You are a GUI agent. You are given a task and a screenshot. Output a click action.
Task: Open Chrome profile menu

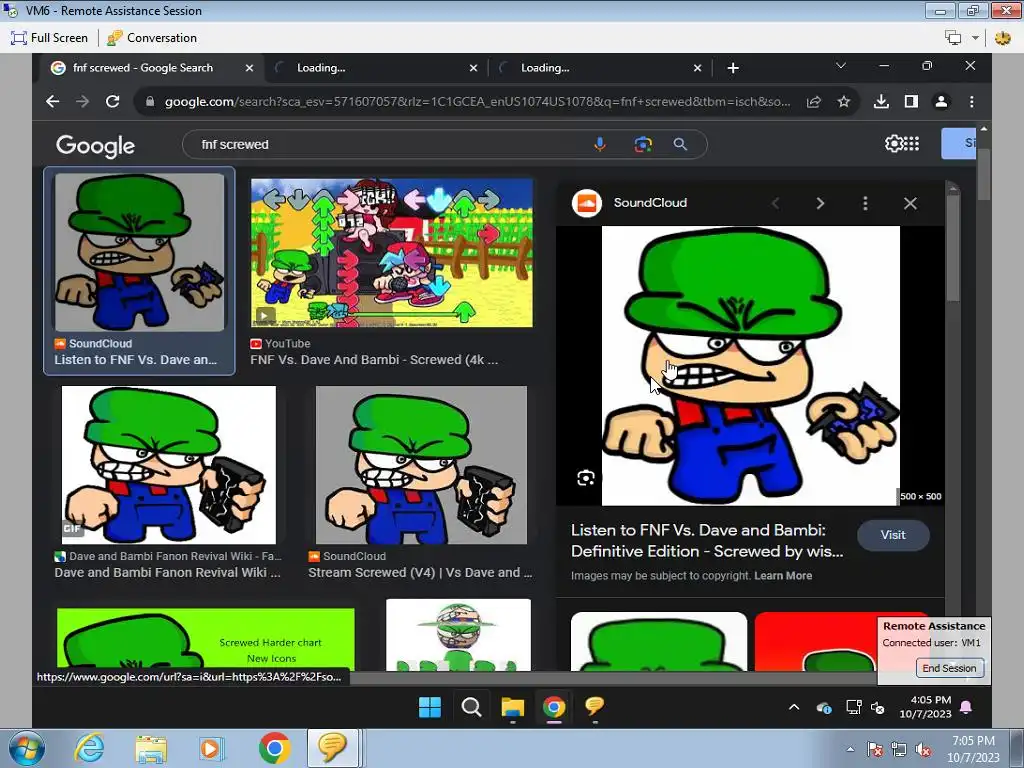click(x=941, y=101)
